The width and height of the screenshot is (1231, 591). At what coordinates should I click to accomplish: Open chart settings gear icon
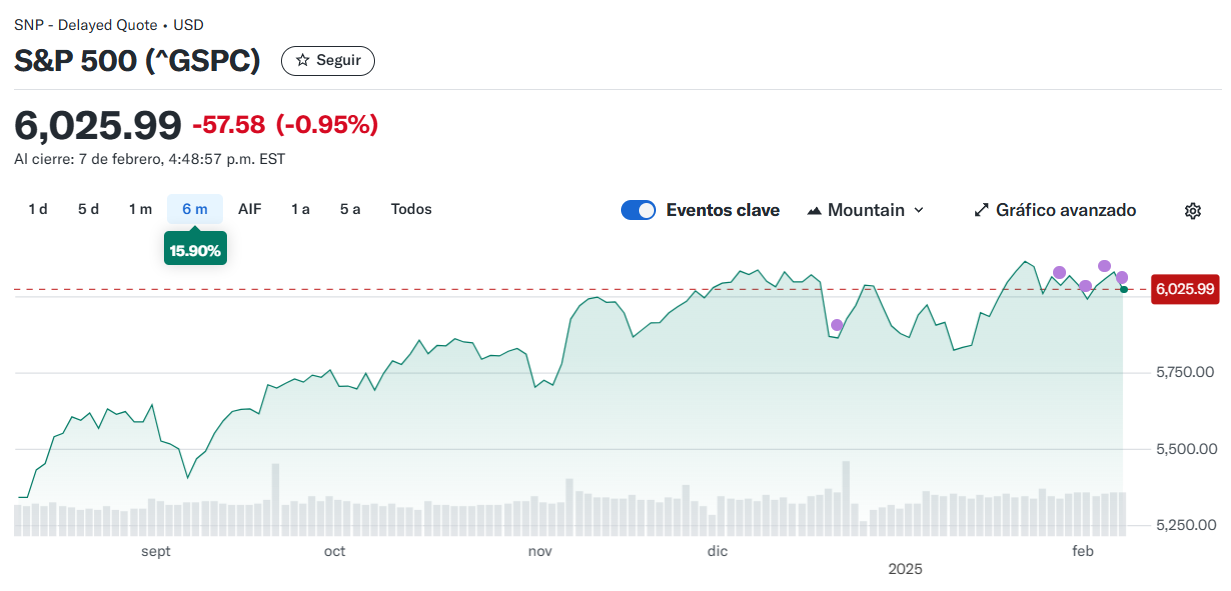[x=1192, y=210]
